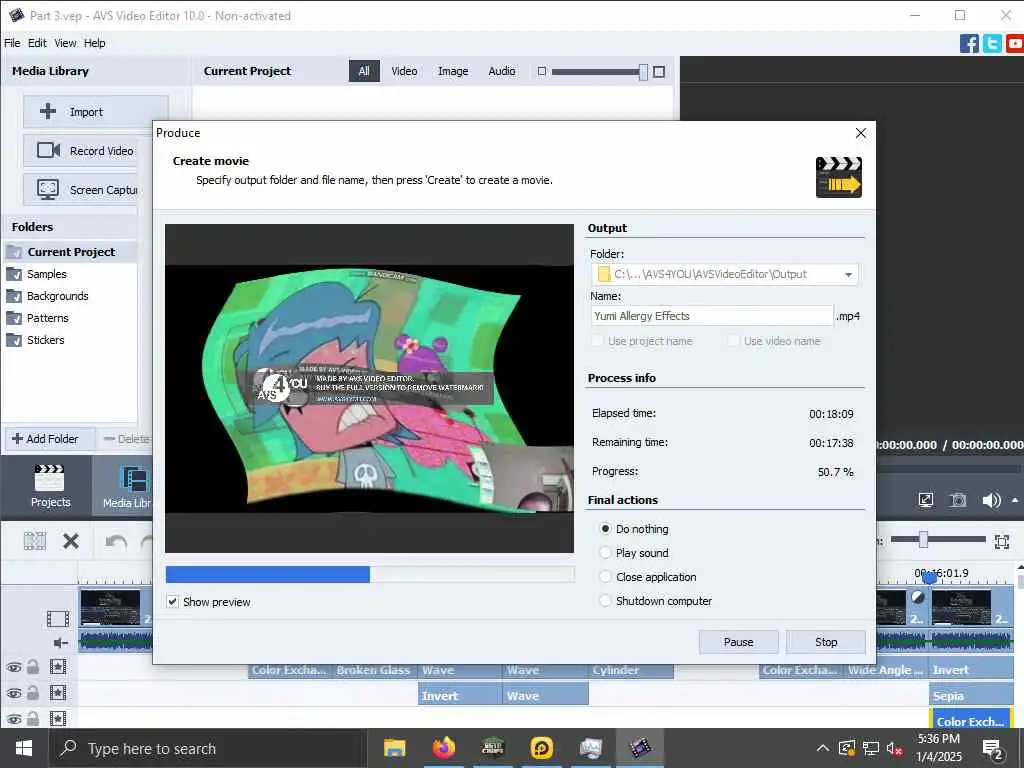
Task: Expand the volume arrow next to speaker
Action: 1015,500
